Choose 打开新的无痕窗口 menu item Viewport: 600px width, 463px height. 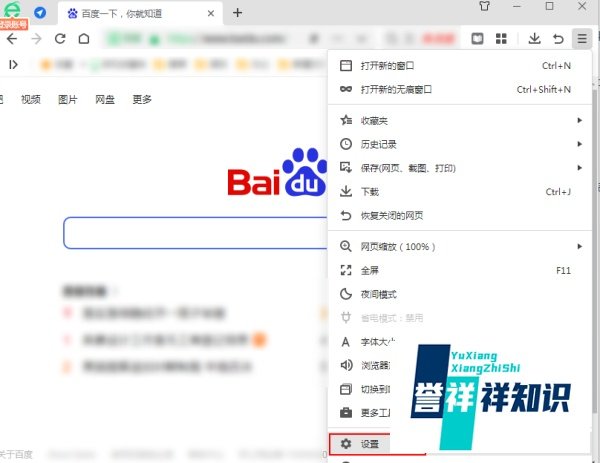tap(460, 90)
